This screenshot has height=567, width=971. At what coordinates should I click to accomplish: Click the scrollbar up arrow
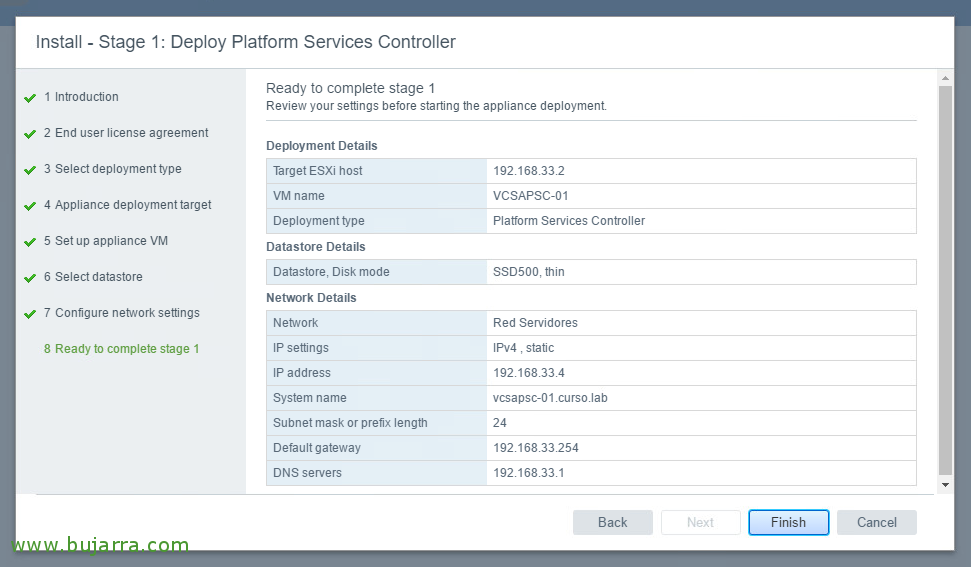(945, 78)
